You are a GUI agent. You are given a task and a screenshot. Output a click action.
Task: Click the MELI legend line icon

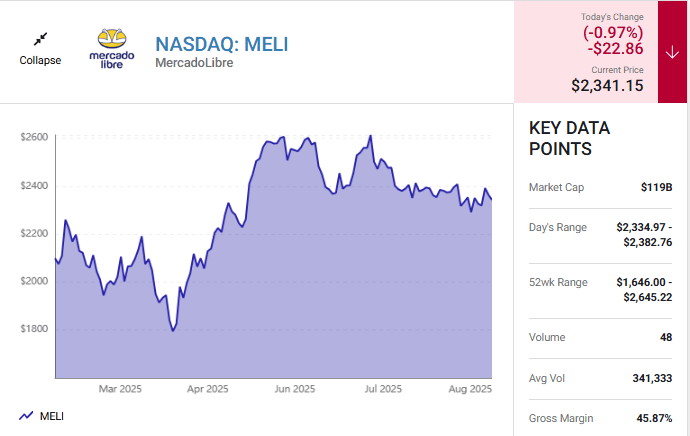pos(26,416)
